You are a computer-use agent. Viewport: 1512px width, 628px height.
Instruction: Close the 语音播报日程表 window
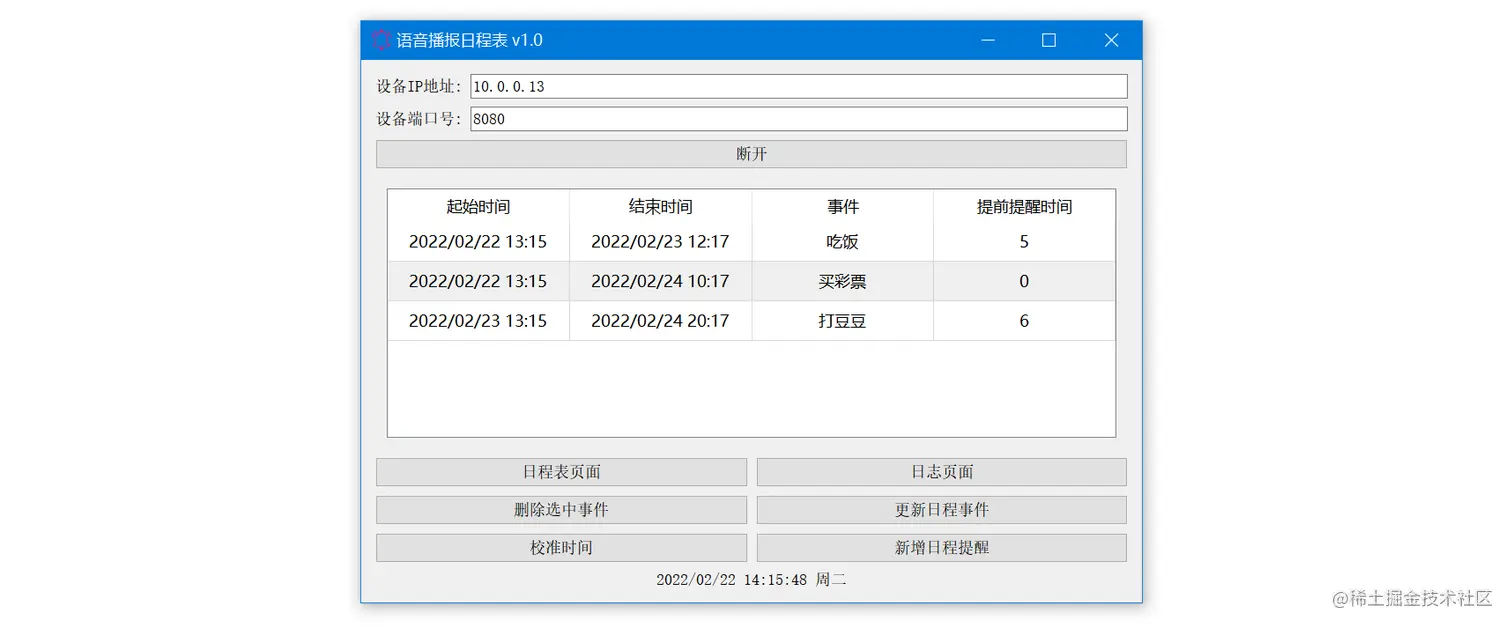[x=1111, y=40]
